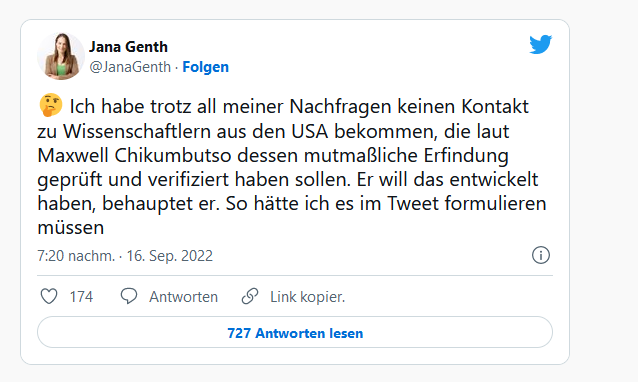Image resolution: width=638 pixels, height=382 pixels.
Task: Follow the account via Folgen link
Action: click(205, 67)
